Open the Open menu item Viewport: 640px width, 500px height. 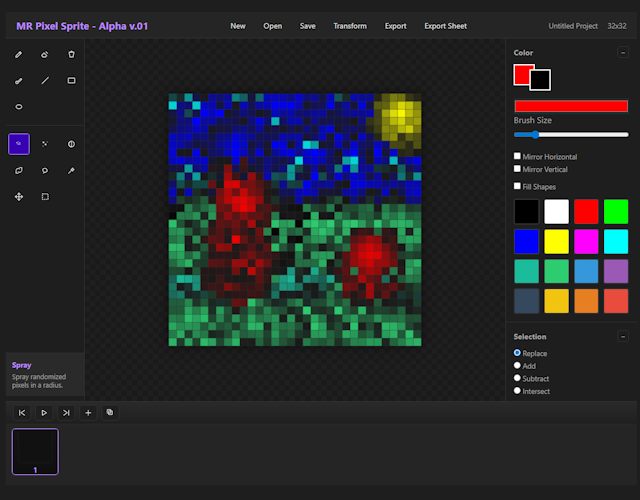(x=273, y=26)
